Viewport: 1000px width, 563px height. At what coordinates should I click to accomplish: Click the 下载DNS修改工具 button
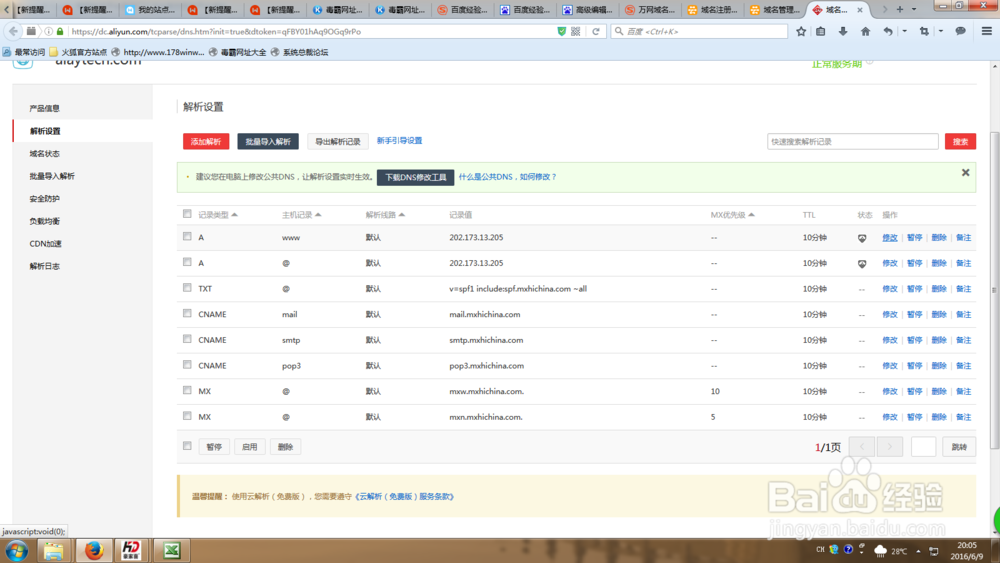point(415,177)
